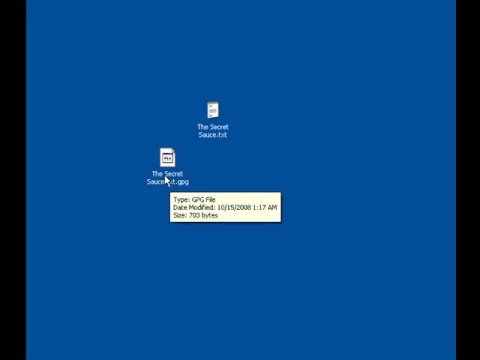Click the 'The Secret Sauce.txt' filename label

point(213,131)
